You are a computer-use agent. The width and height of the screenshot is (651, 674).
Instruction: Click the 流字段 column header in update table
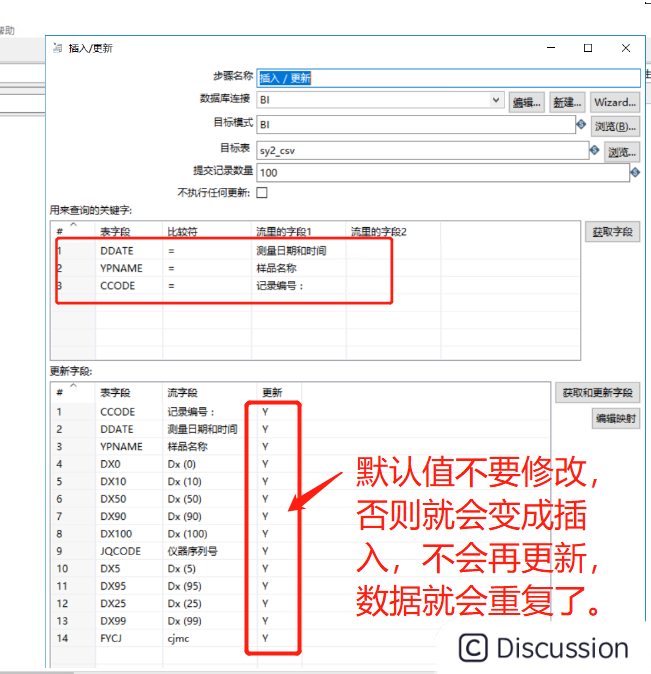[182, 392]
